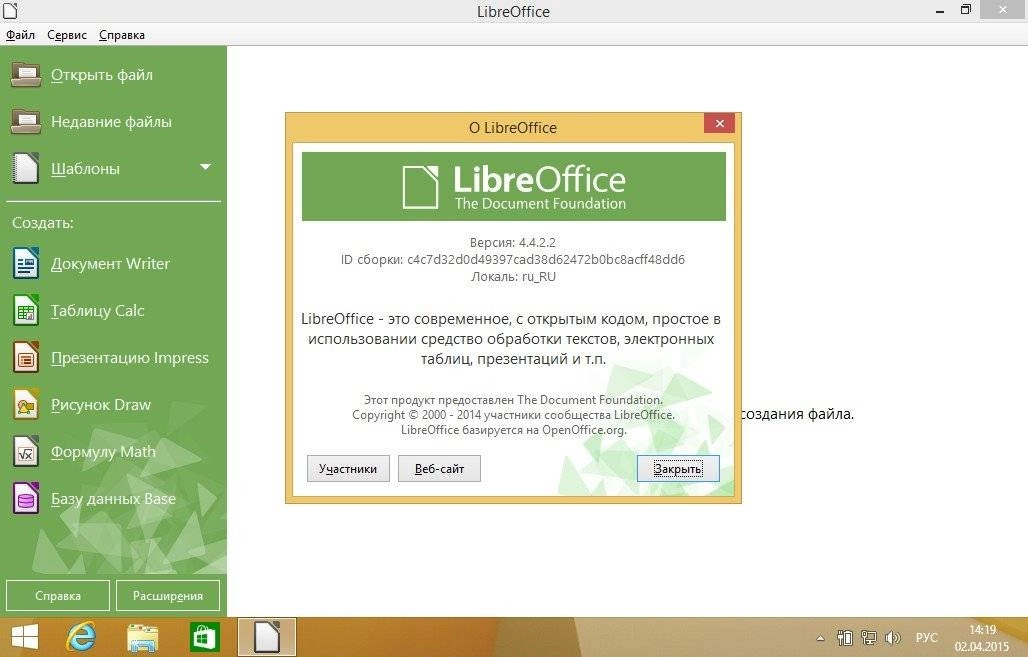The width and height of the screenshot is (1028, 657).
Task: Open the Windows Start button
Action: 24,637
